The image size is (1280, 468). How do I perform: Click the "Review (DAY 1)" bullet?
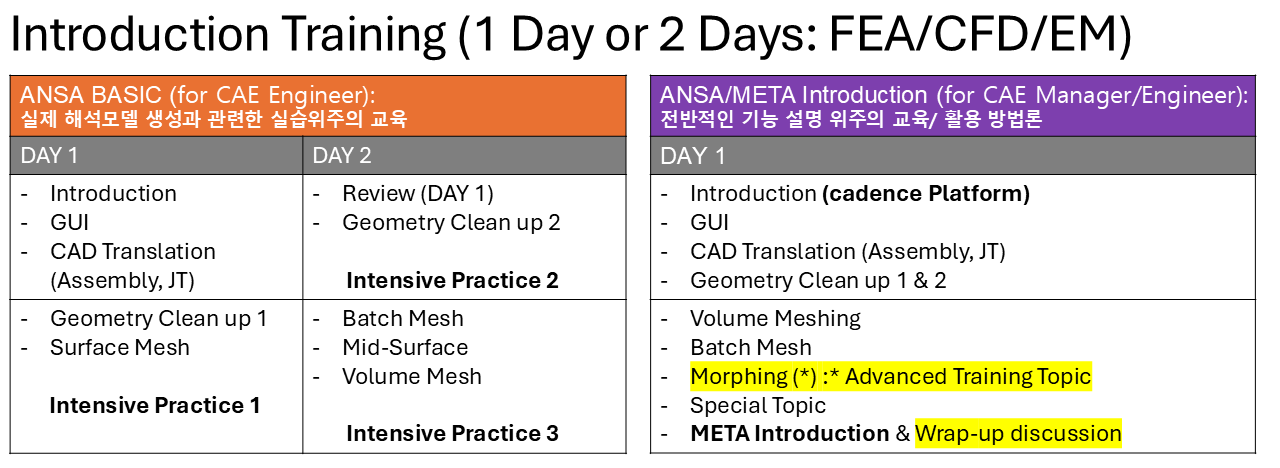click(x=418, y=194)
